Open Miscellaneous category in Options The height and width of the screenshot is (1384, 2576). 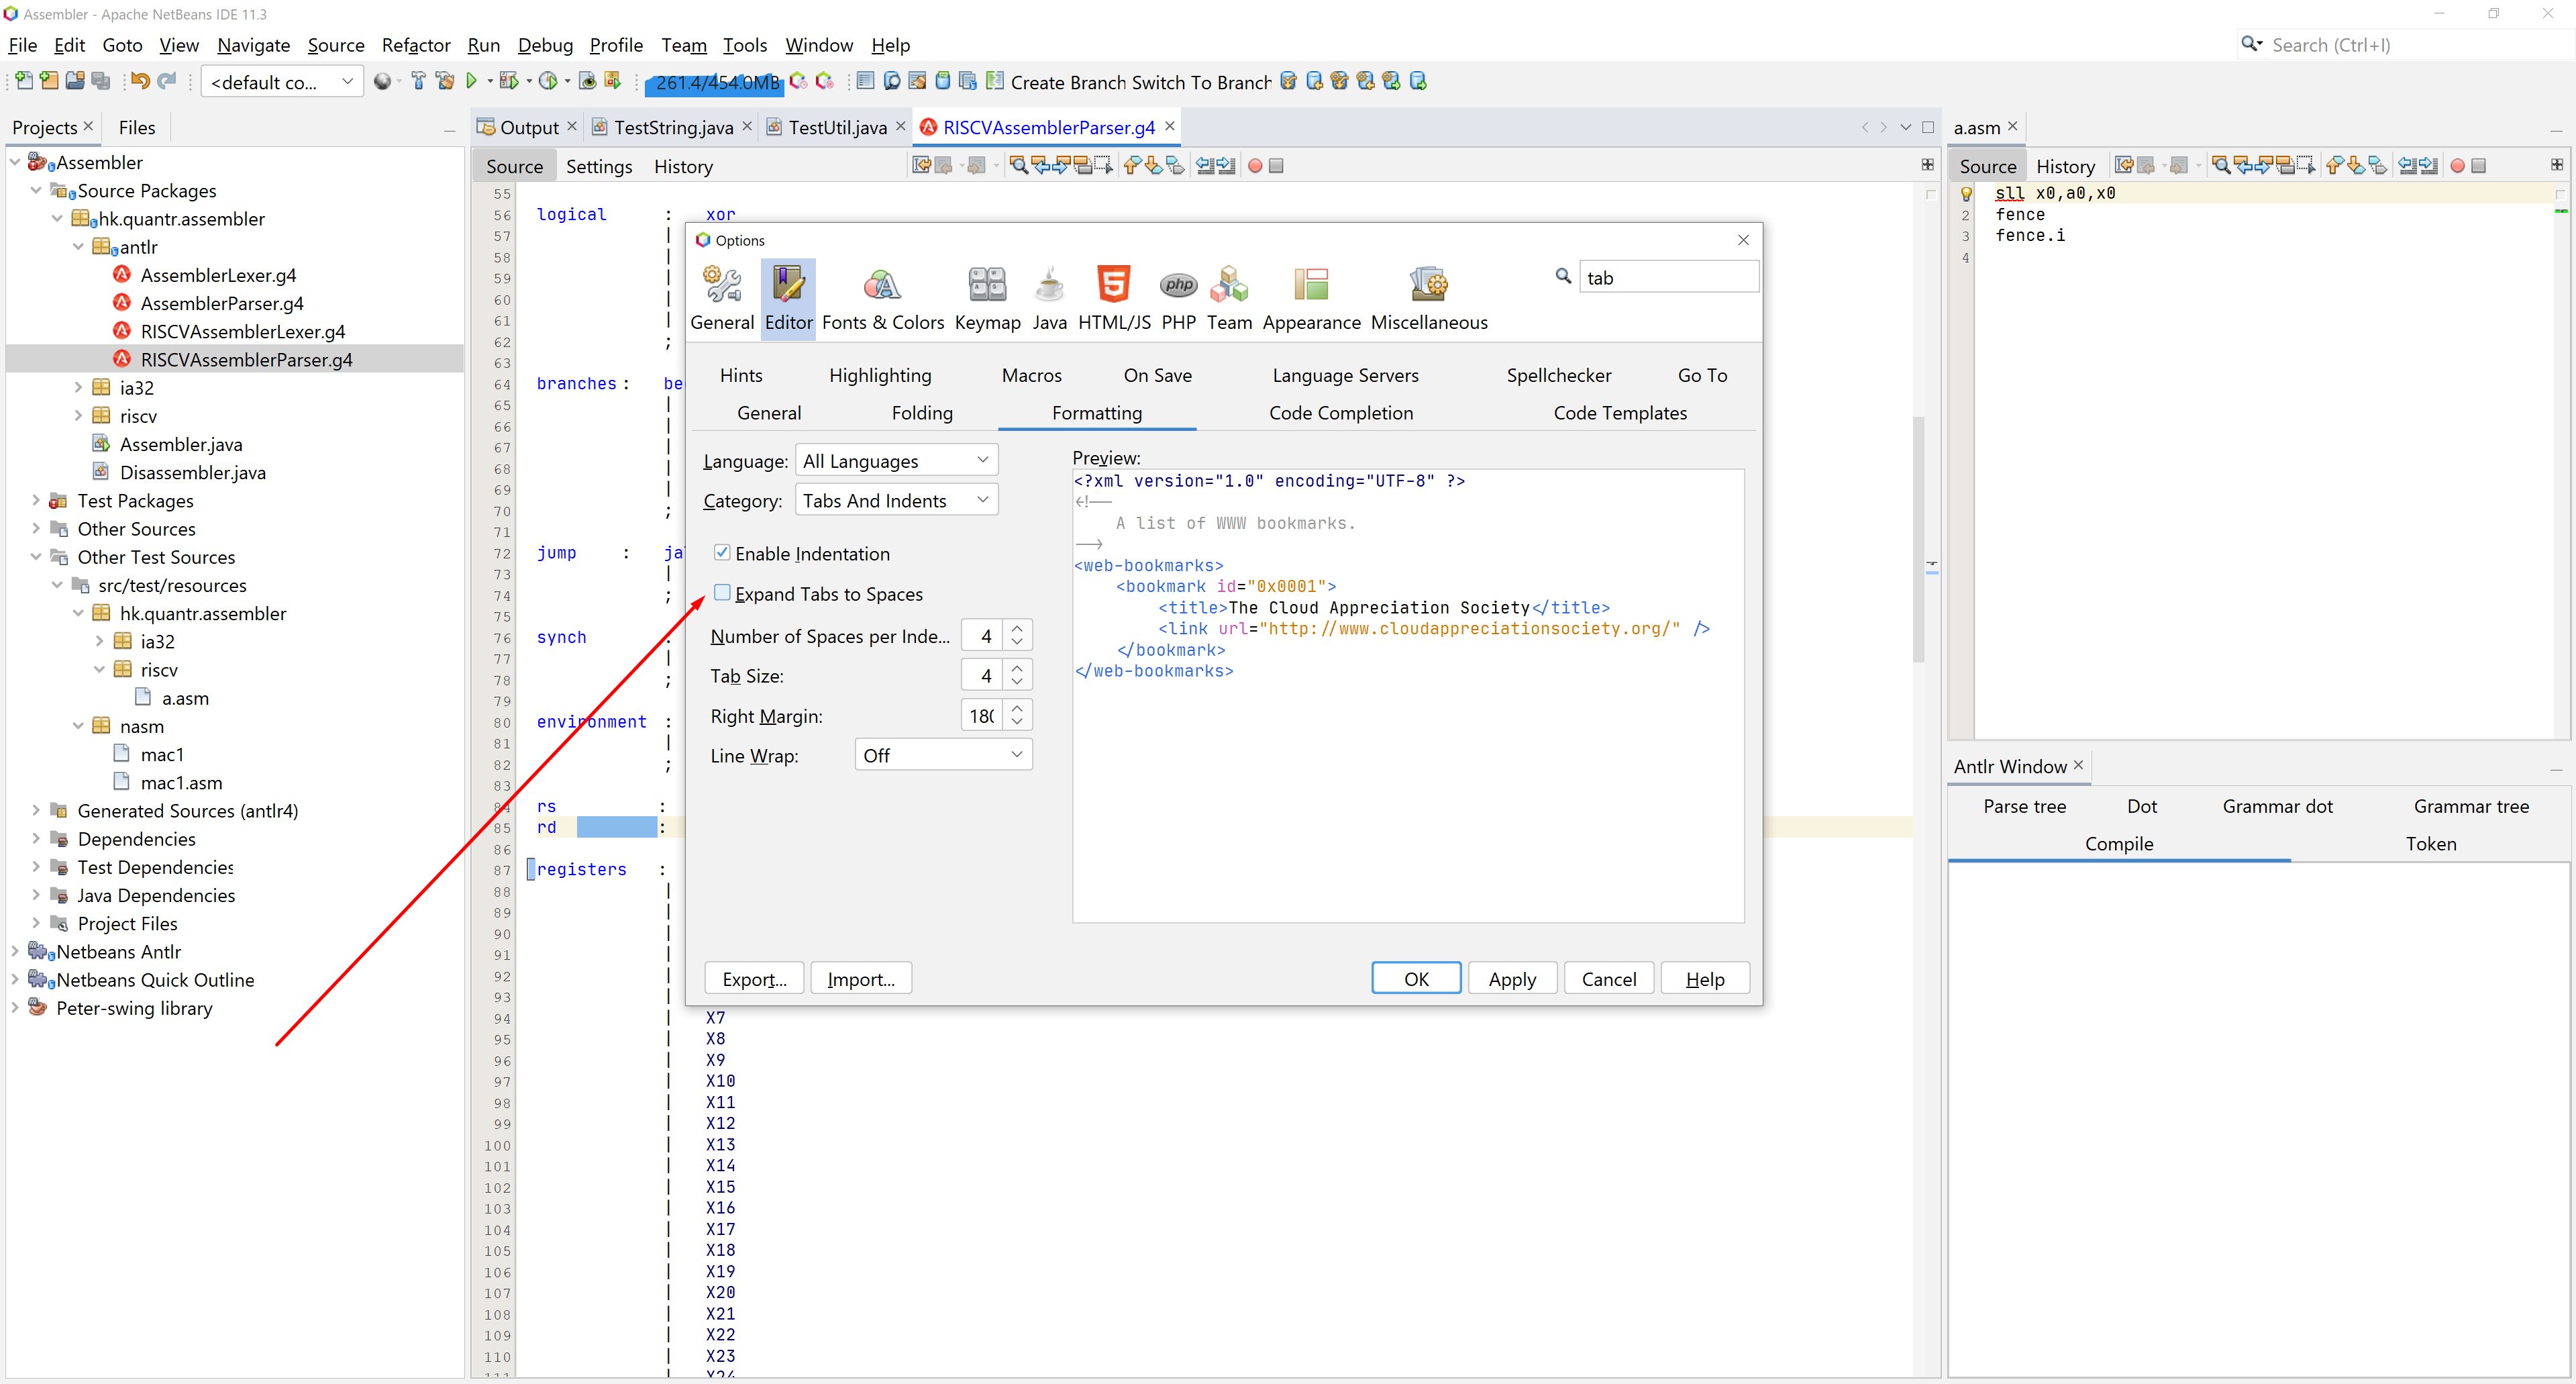tap(1429, 298)
